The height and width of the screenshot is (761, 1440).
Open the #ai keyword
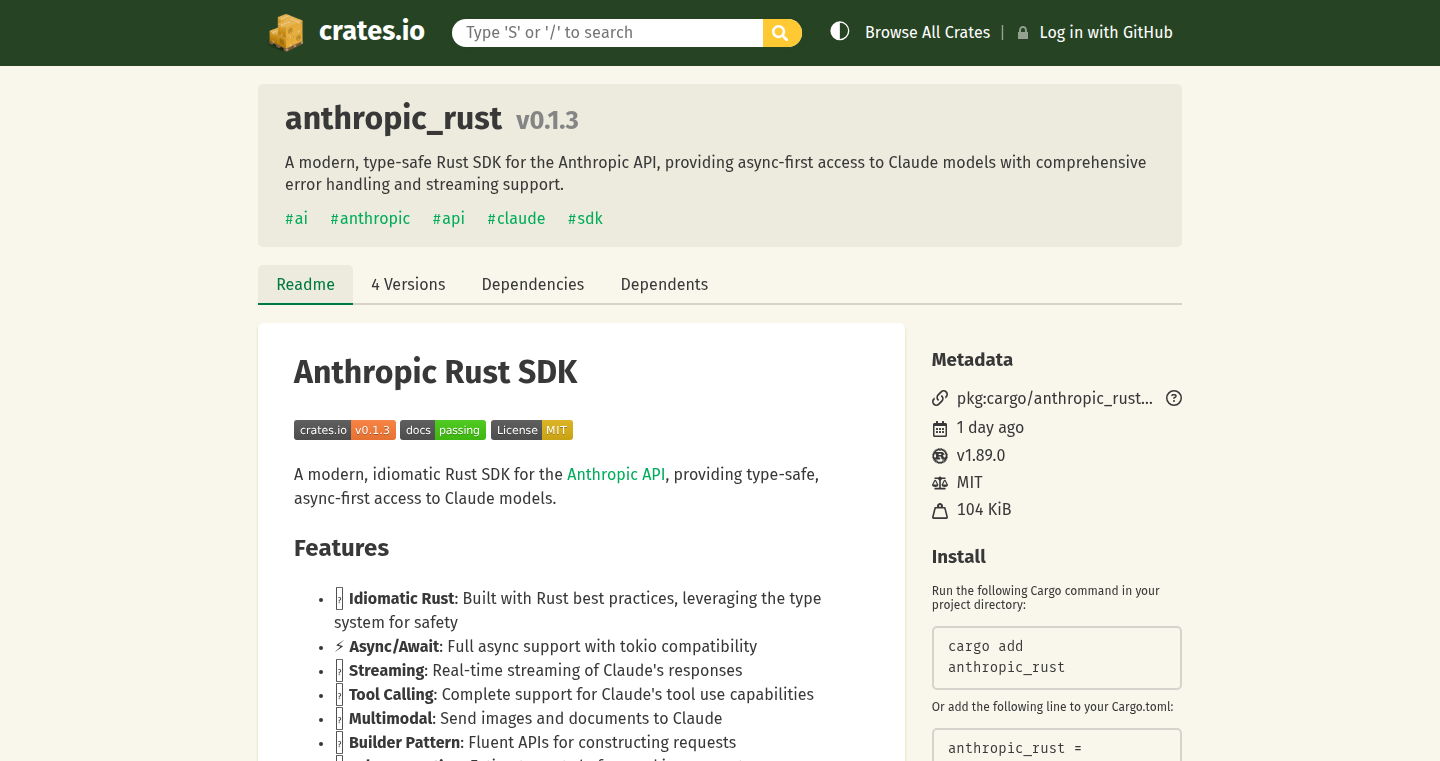point(296,218)
